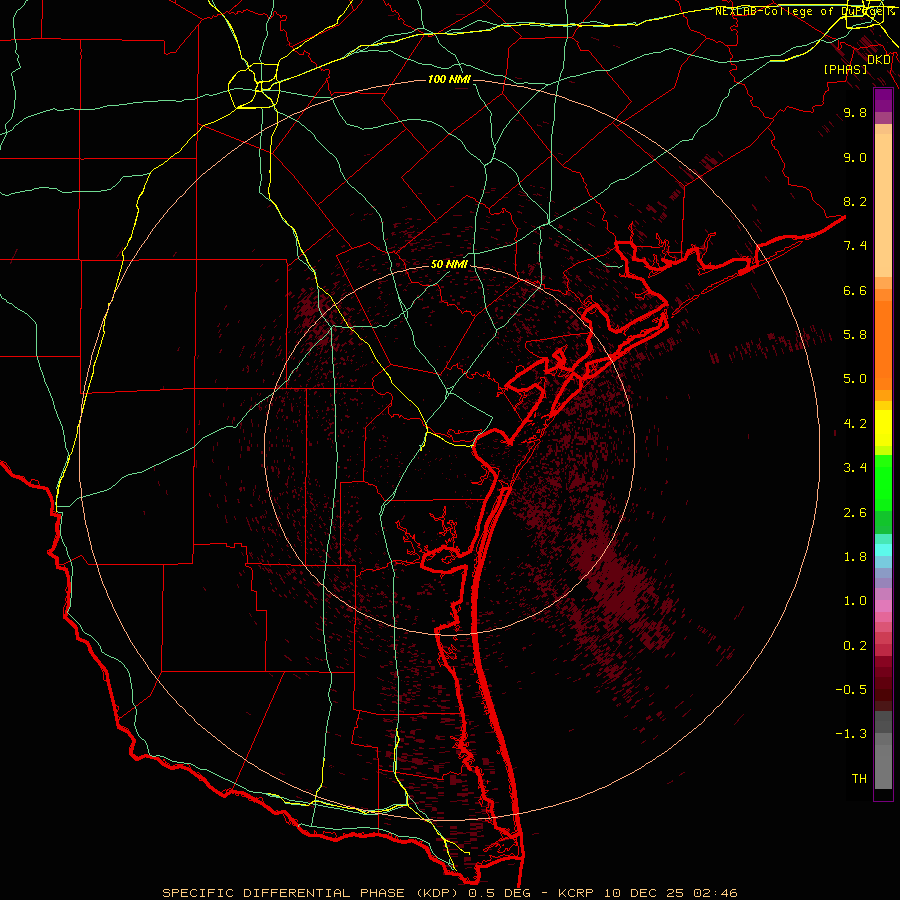Pick the bright yellow band of the color bar
The width and height of the screenshot is (900, 900).
pos(883,428)
